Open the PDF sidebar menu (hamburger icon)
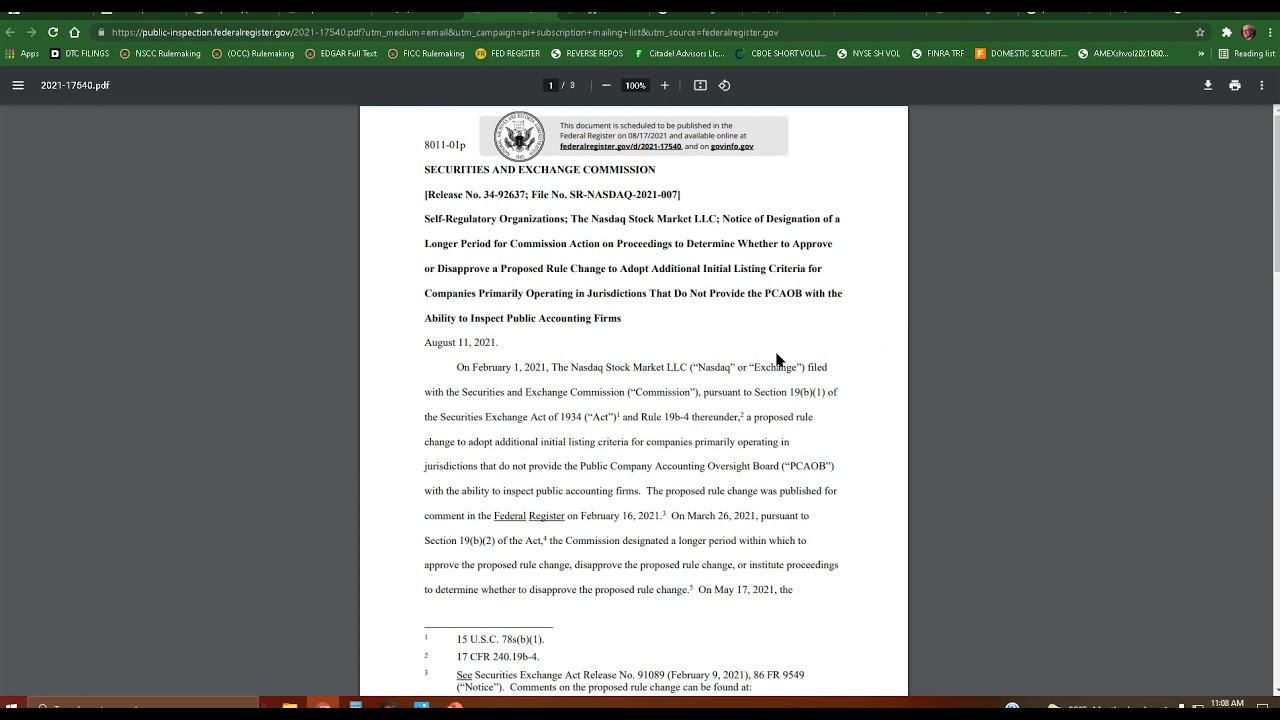Image resolution: width=1280 pixels, height=720 pixels. pyautogui.click(x=18, y=85)
